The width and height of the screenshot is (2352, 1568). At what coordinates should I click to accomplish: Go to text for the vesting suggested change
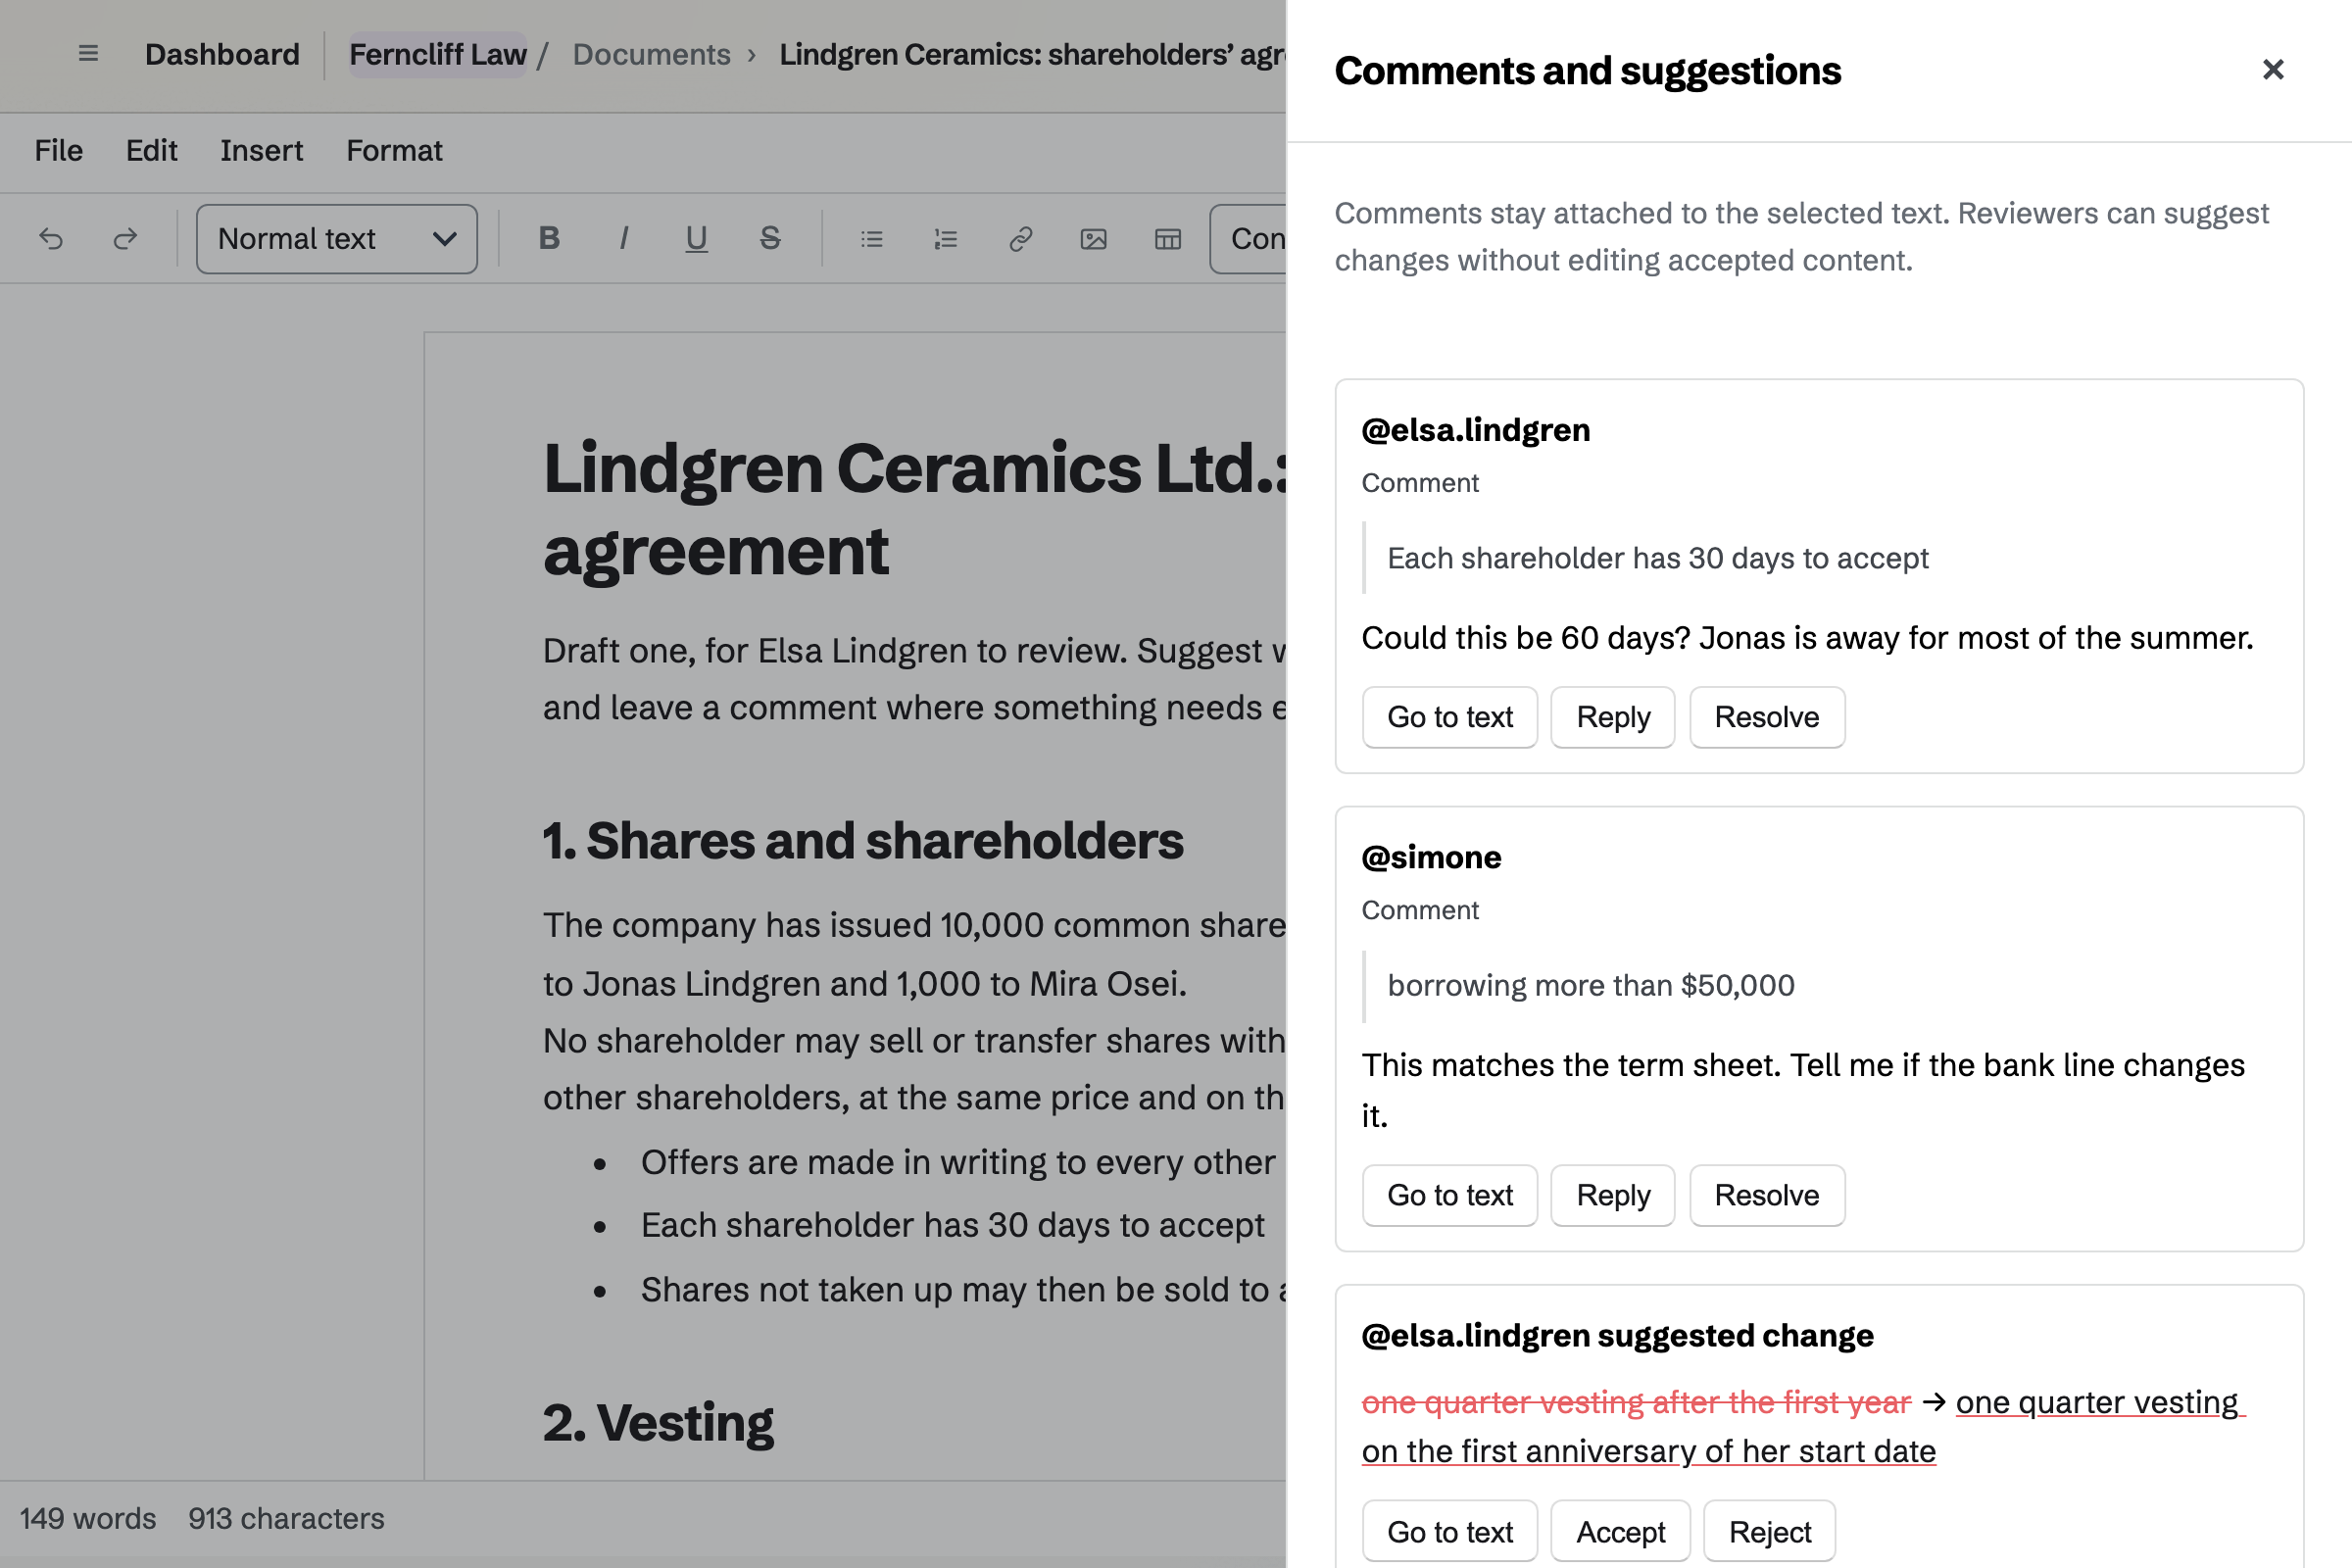pyautogui.click(x=1450, y=1531)
